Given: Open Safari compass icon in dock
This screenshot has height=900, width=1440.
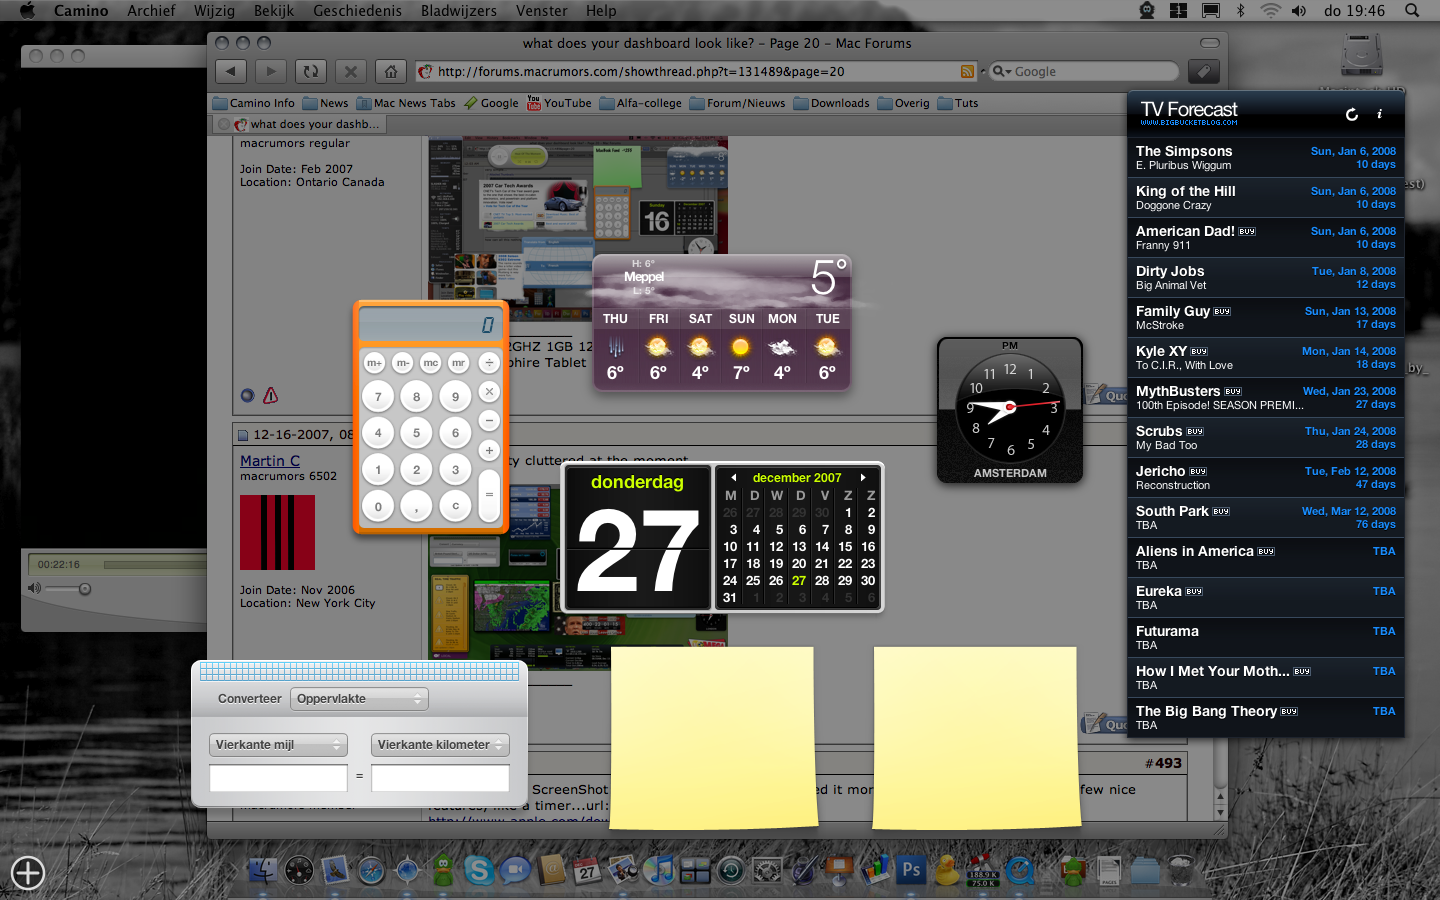Looking at the screenshot, I should [x=371, y=870].
